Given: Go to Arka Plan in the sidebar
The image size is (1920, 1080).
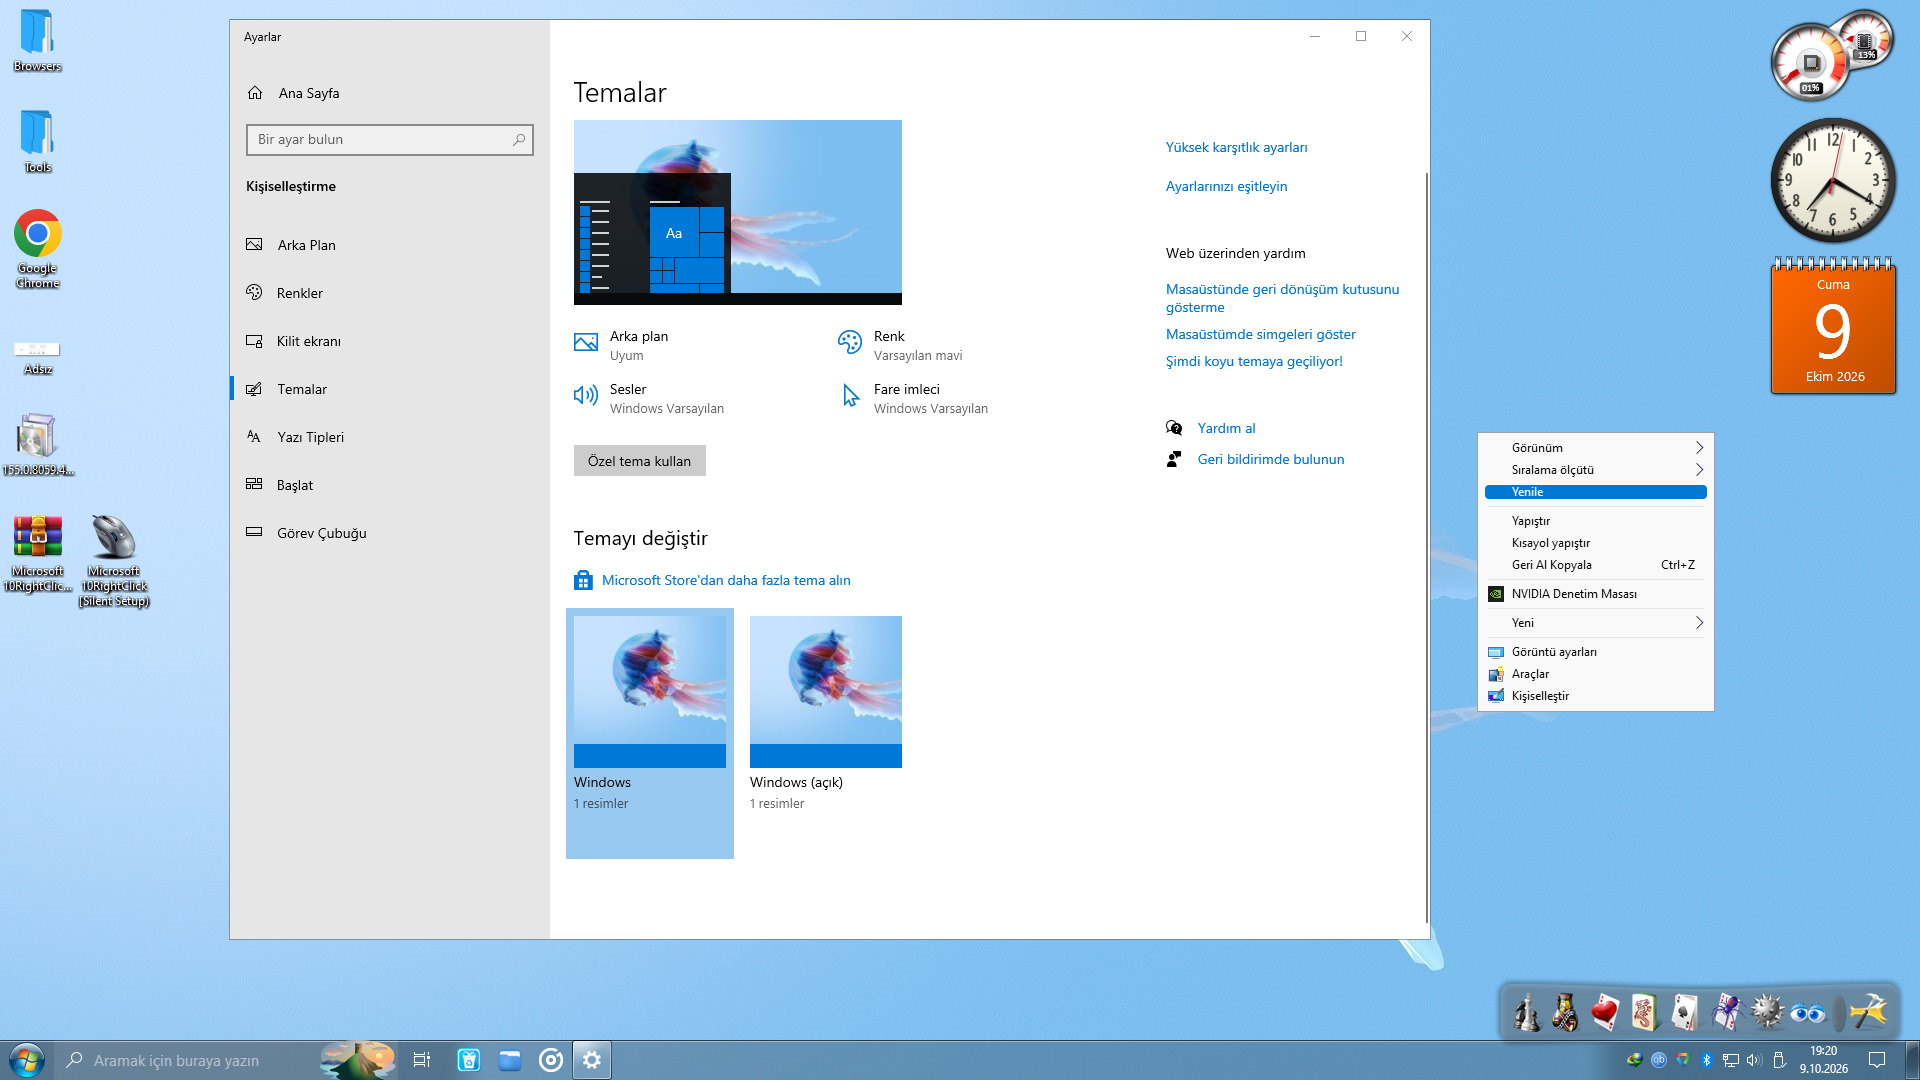Looking at the screenshot, I should (389, 245).
